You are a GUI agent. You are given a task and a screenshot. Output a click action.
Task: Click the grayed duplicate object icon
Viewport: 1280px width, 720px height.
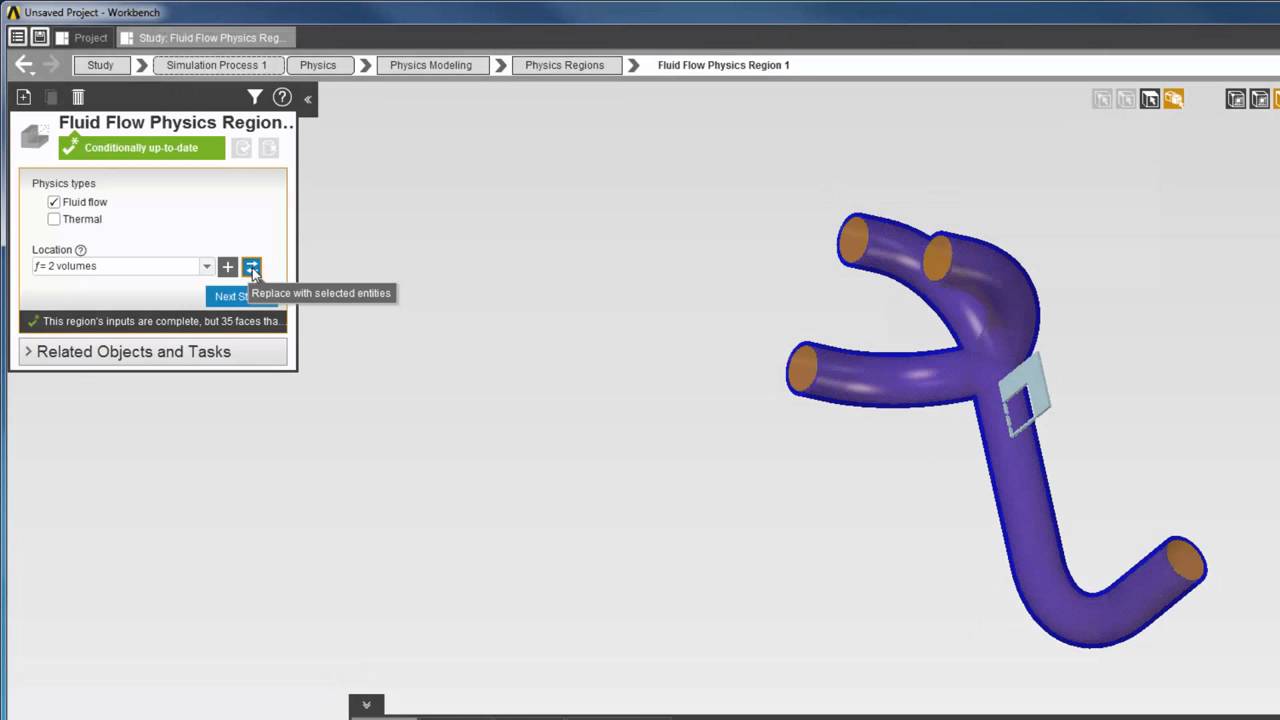coord(51,97)
